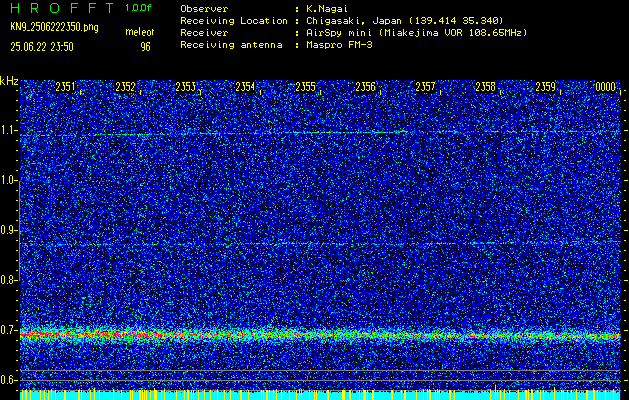
Task: Select observer name K.Nagai
Action: coord(327,9)
